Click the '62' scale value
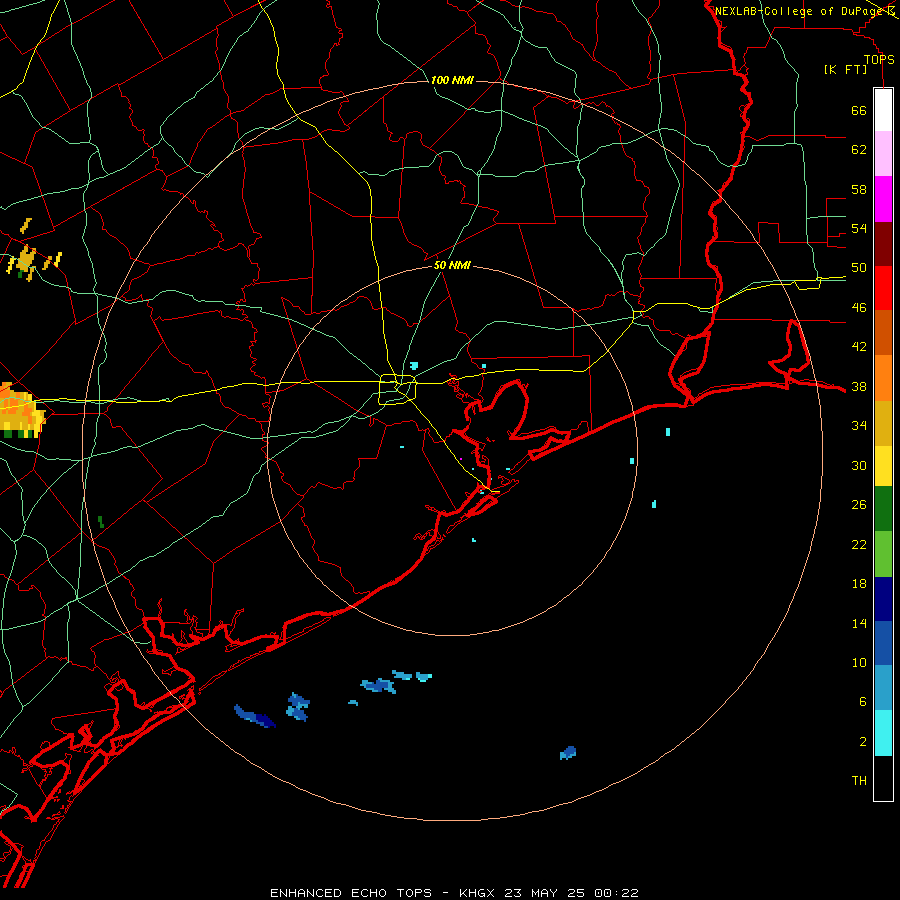Image resolution: width=900 pixels, height=900 pixels. (x=859, y=150)
